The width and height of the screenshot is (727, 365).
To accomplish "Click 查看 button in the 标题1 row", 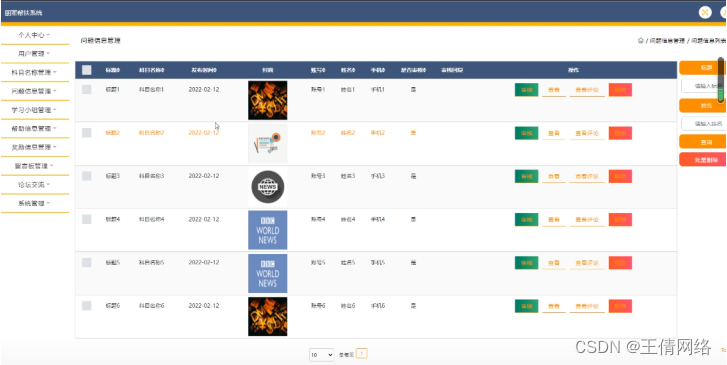I will tap(554, 90).
